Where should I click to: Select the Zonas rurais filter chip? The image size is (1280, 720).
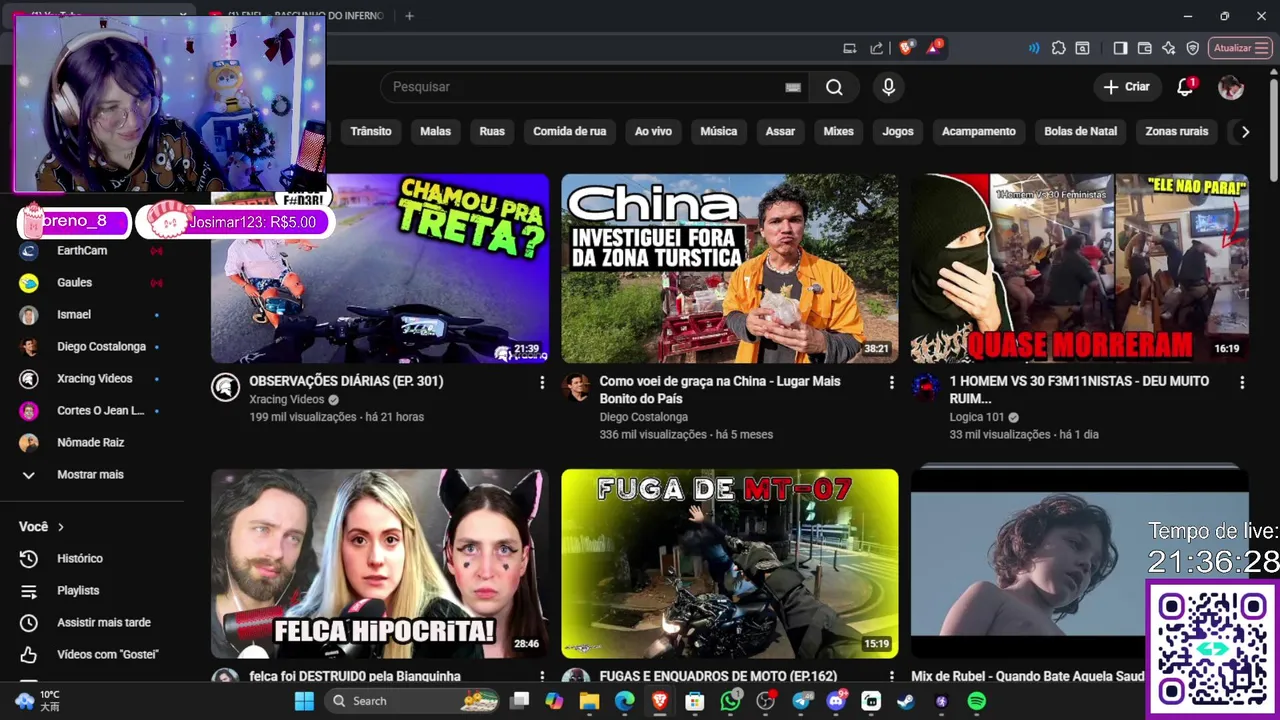point(1176,131)
